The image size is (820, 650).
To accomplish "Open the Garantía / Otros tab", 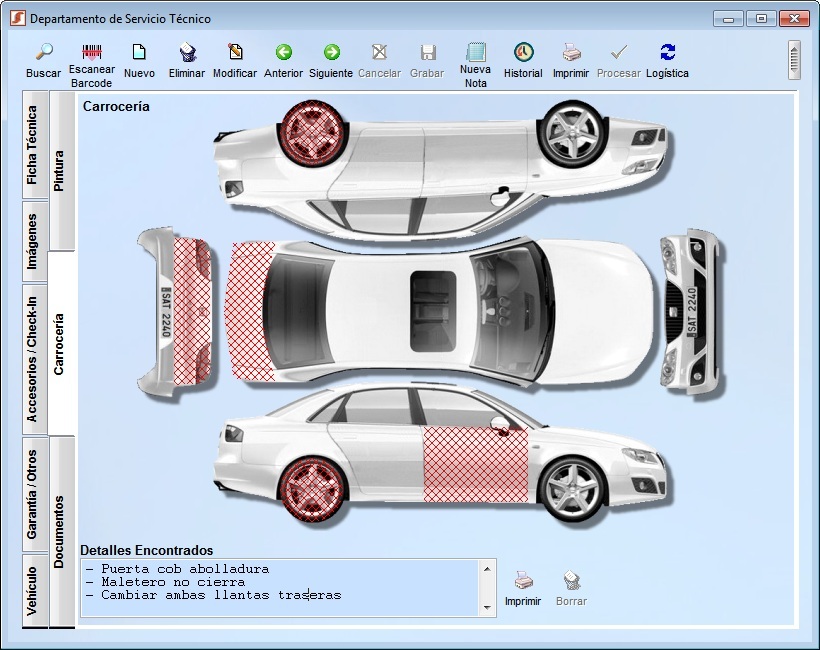I will click(x=33, y=495).
